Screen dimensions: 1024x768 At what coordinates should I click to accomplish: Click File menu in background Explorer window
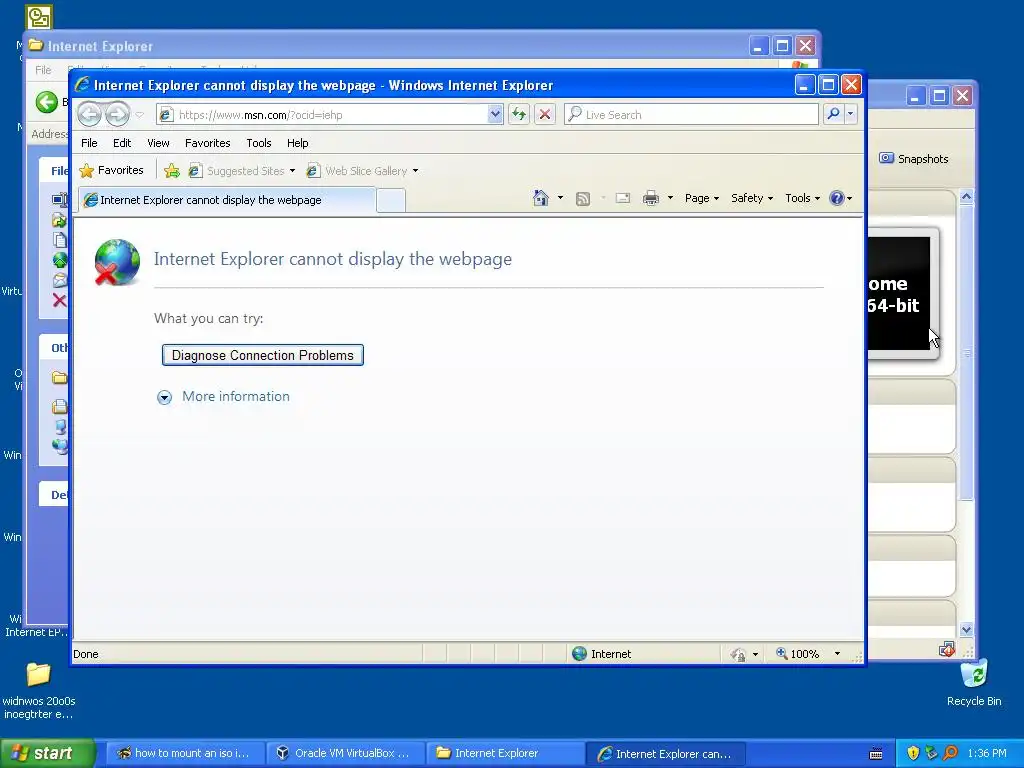point(43,70)
